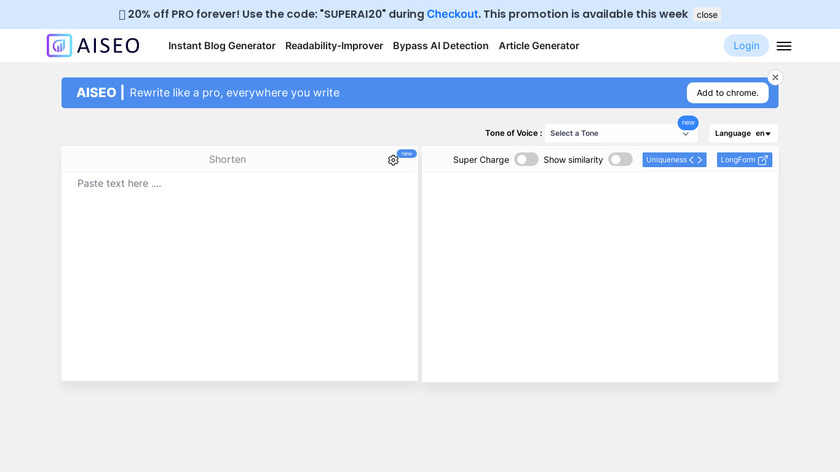Enable the Super Charge toggle
This screenshot has height=472, width=840.
(526, 160)
